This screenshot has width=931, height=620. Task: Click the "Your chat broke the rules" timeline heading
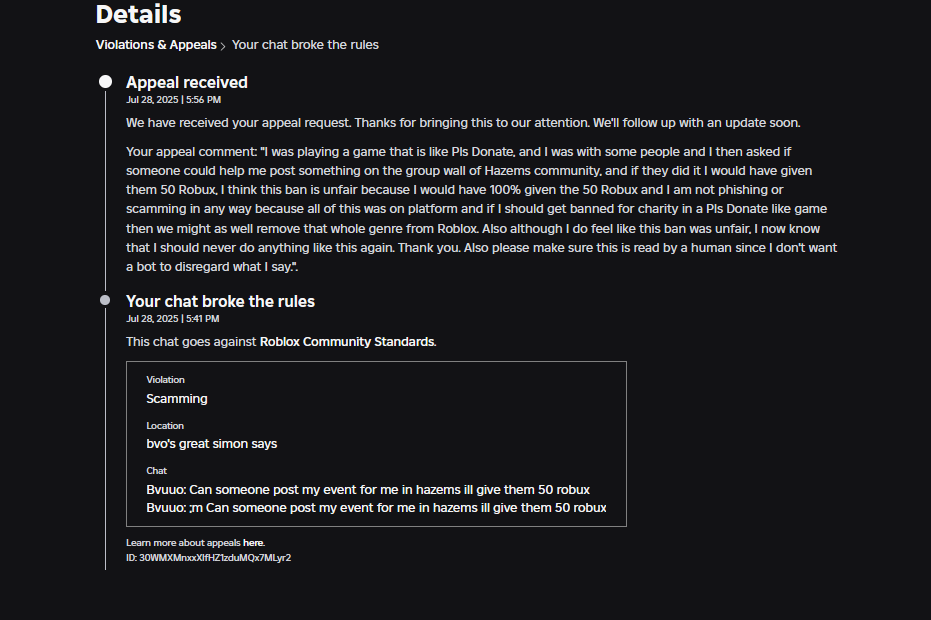(x=220, y=301)
